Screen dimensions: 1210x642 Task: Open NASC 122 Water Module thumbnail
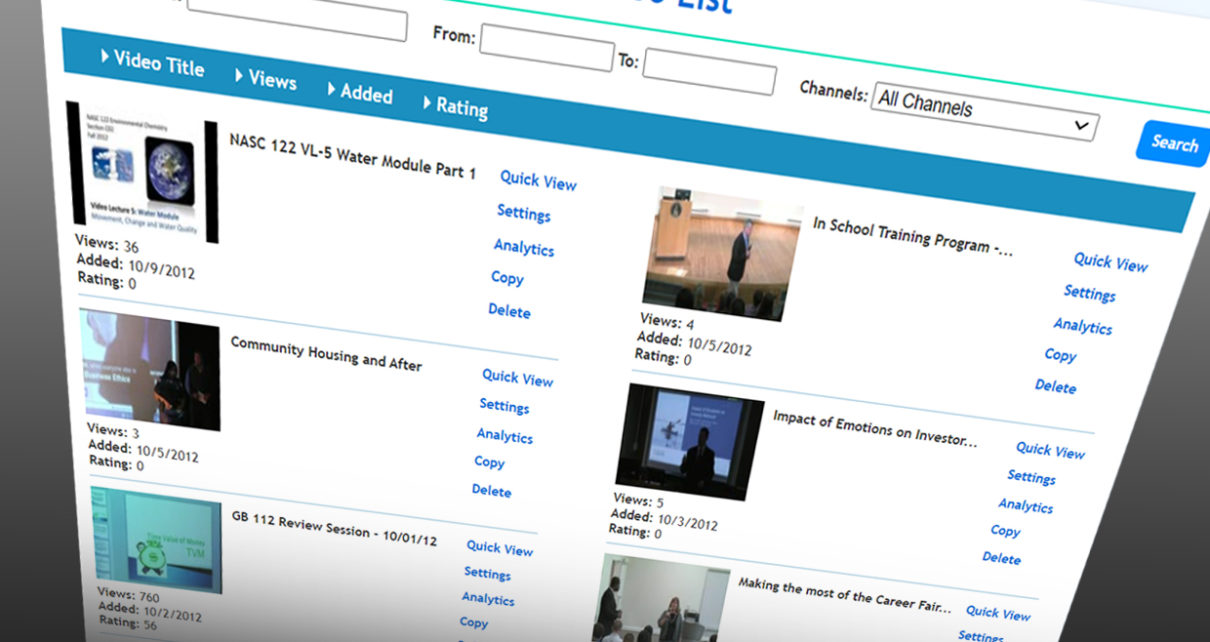(141, 170)
